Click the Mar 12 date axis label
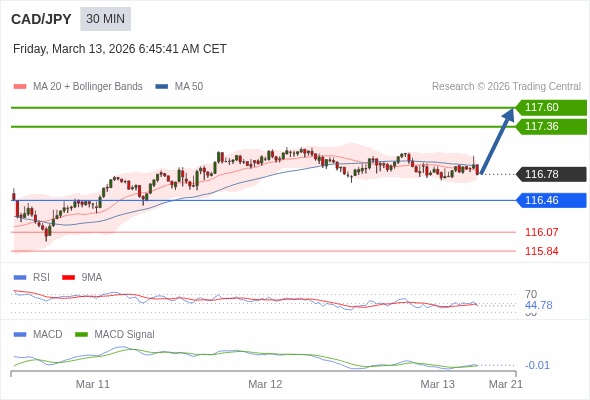 click(x=265, y=384)
